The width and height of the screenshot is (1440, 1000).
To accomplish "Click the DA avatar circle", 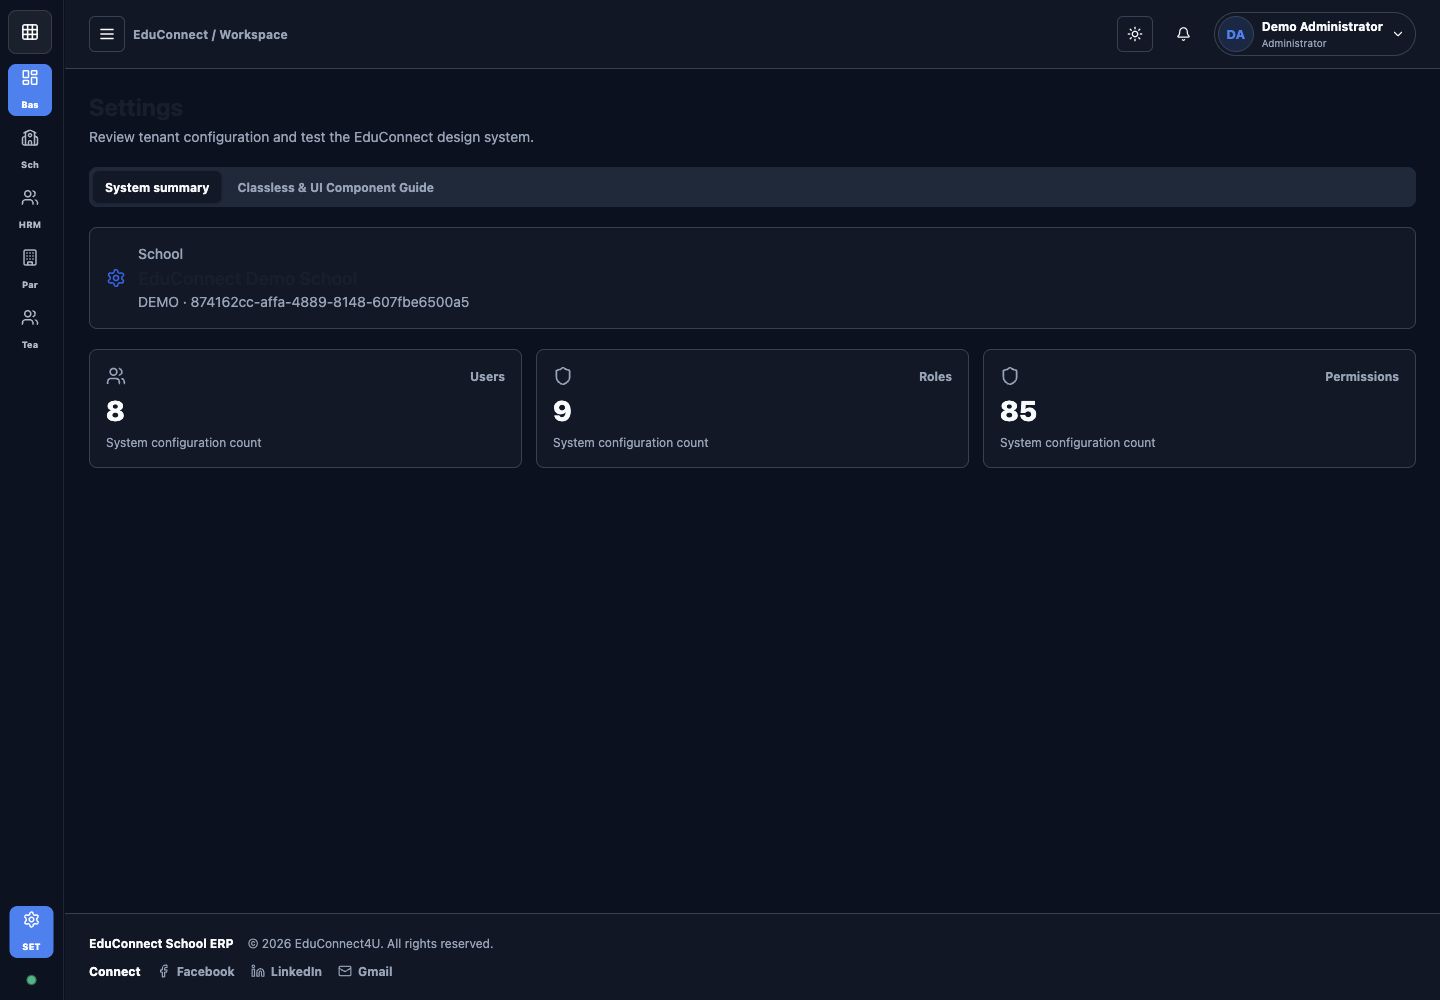I will (1236, 34).
